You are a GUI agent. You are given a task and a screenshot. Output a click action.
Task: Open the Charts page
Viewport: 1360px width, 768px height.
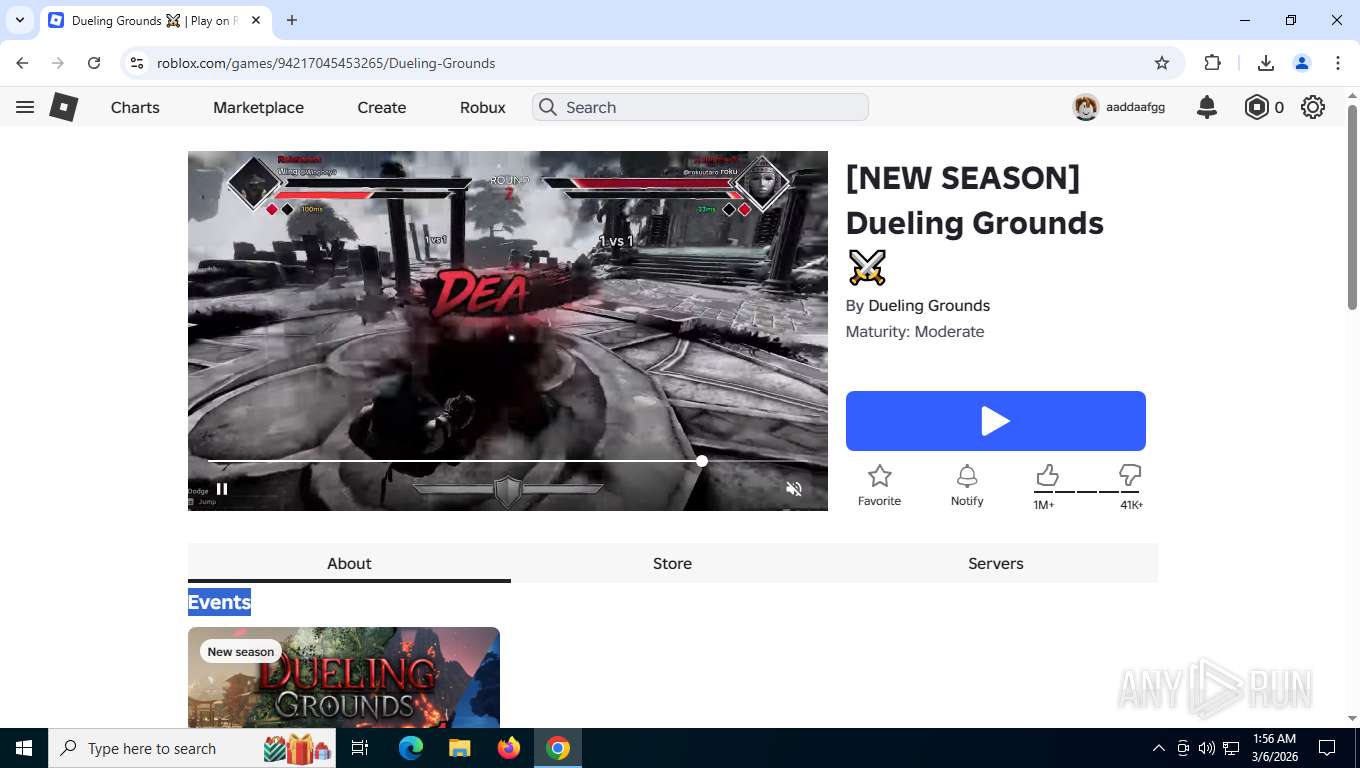click(135, 107)
